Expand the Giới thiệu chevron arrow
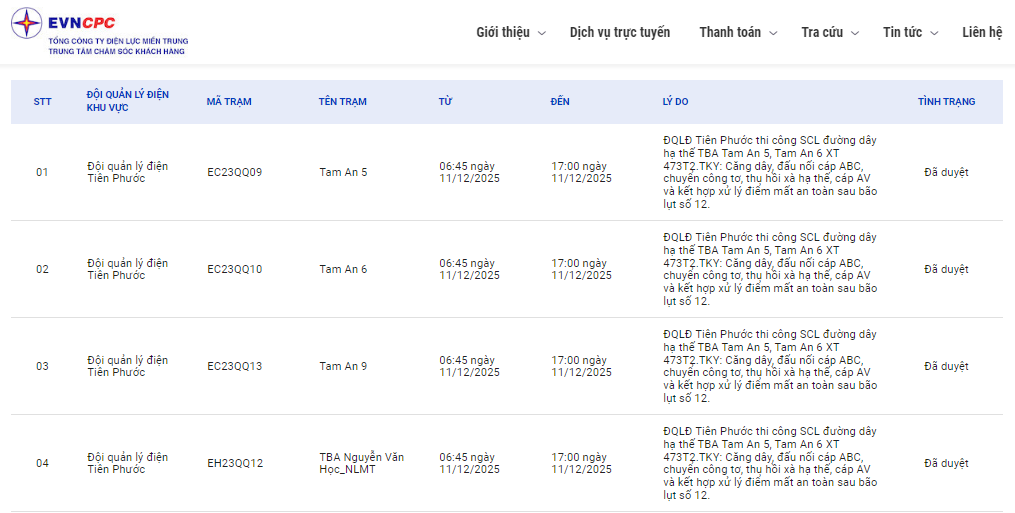This screenshot has width=1015, height=513. [x=542, y=33]
